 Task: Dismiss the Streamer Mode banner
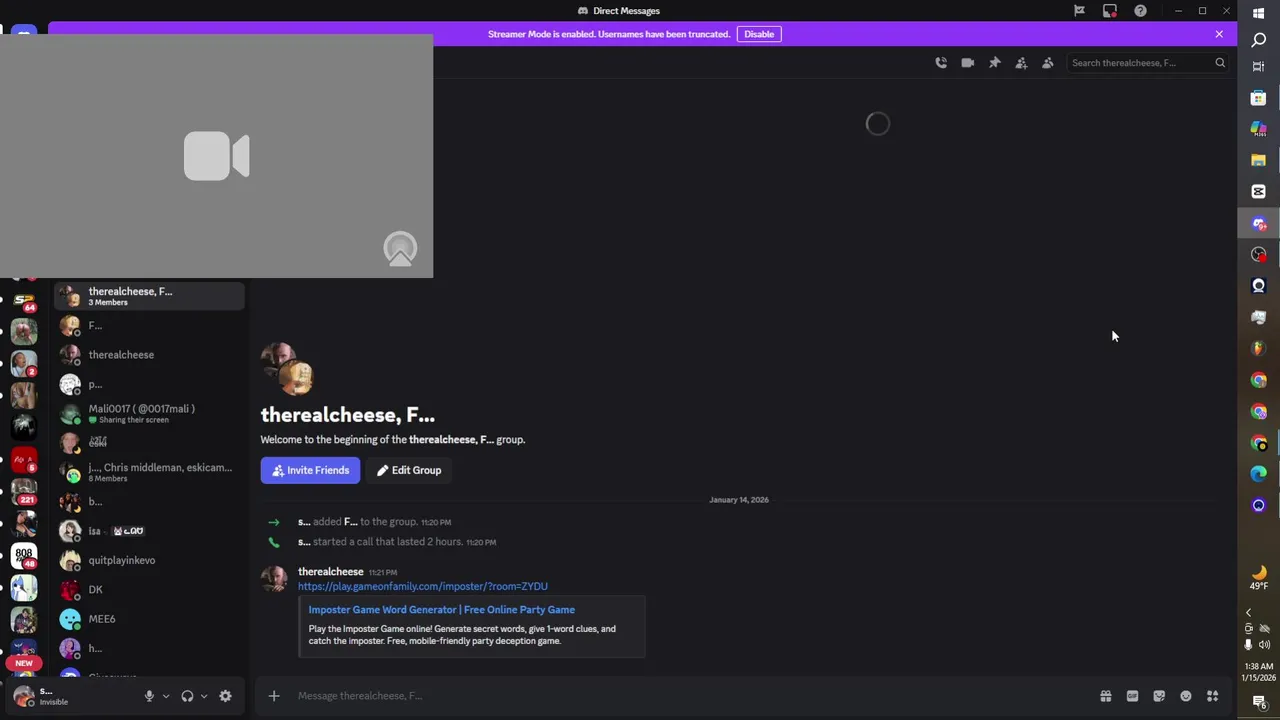point(1219,34)
